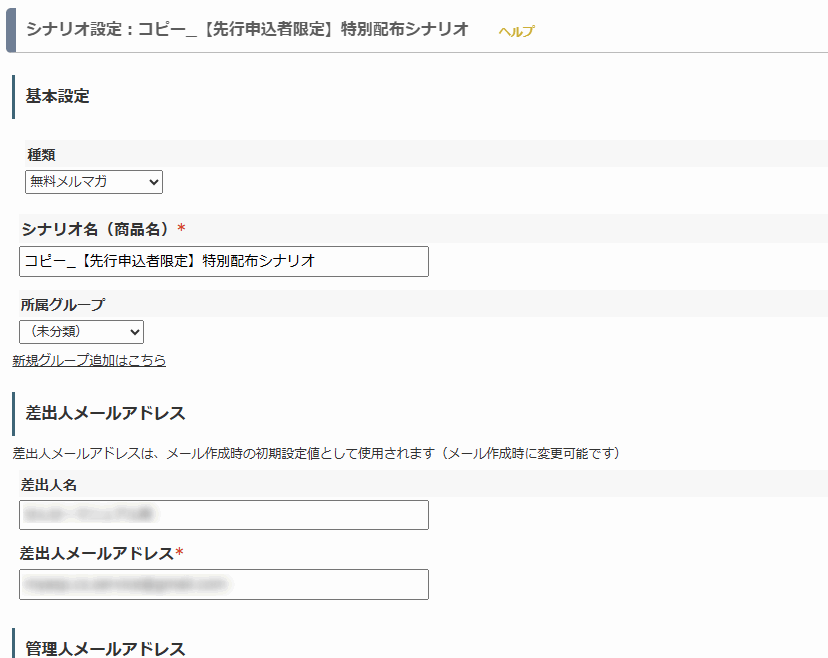
Task: Open the ヘルプ link beside the title
Action: tap(516, 31)
